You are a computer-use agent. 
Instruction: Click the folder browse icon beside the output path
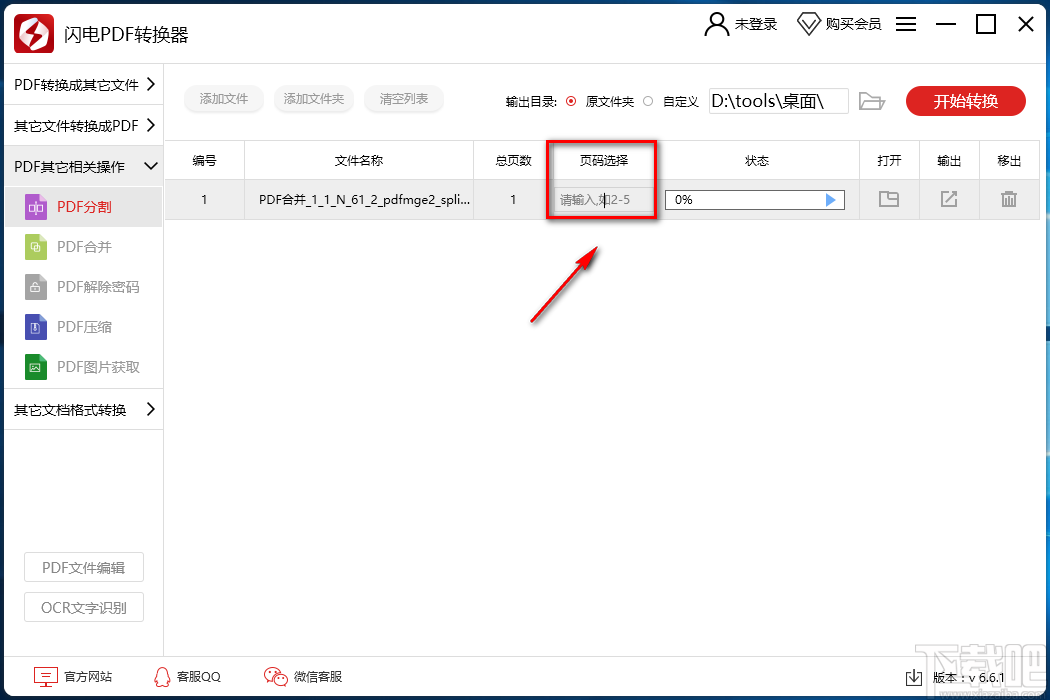[x=871, y=100]
